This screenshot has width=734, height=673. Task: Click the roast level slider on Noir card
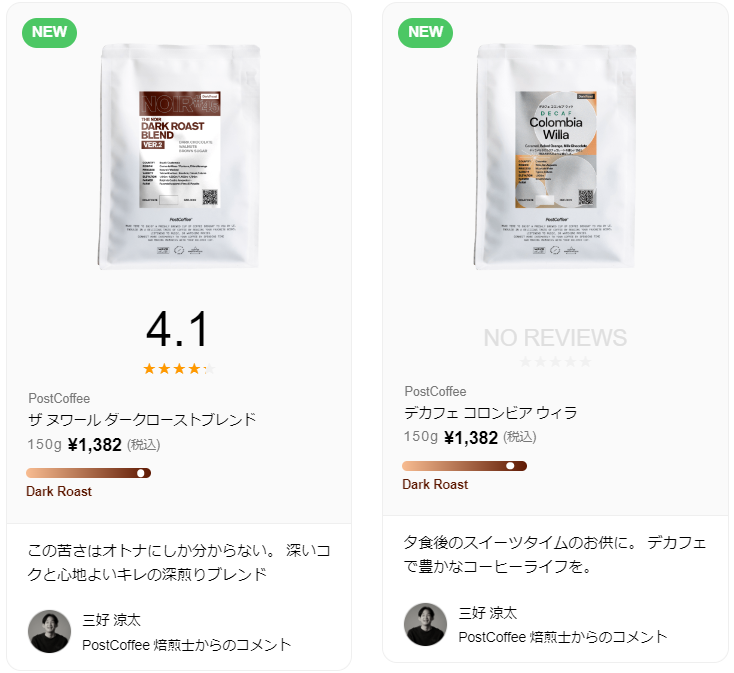[88, 473]
